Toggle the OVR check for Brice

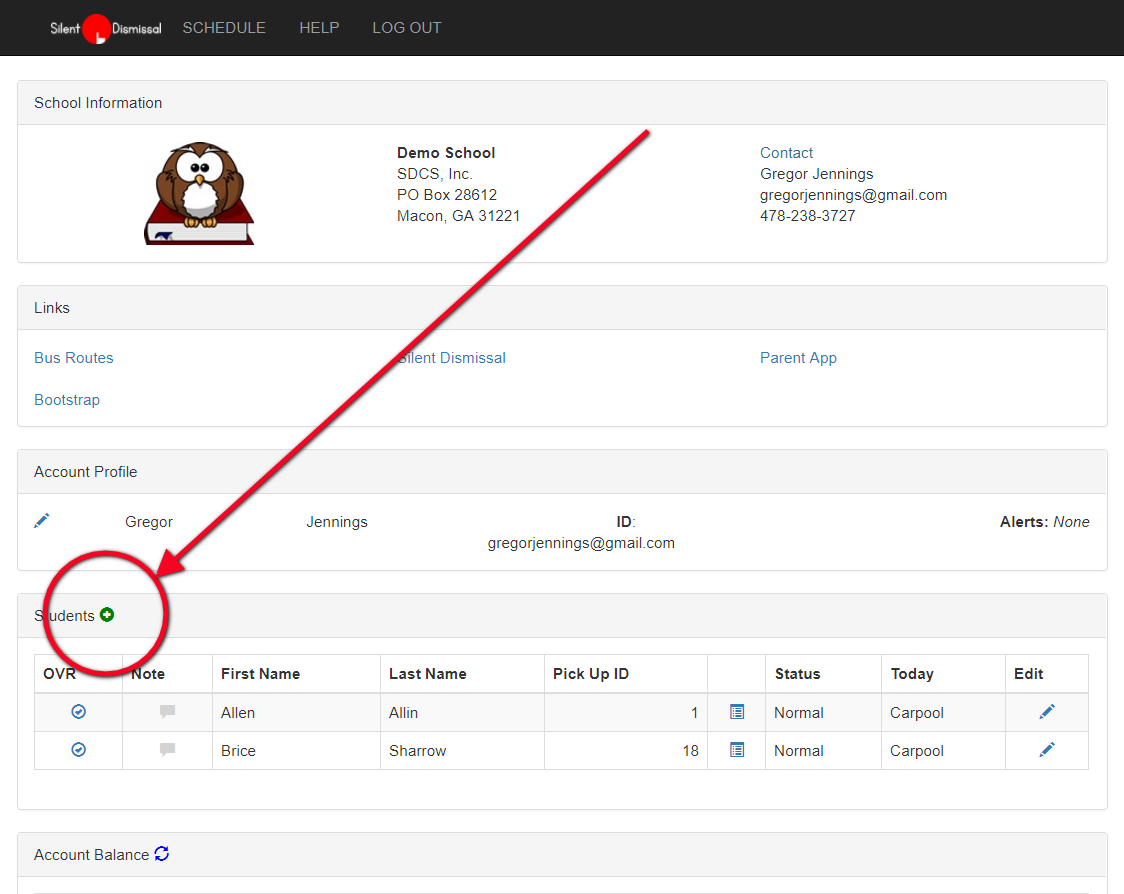pos(79,750)
